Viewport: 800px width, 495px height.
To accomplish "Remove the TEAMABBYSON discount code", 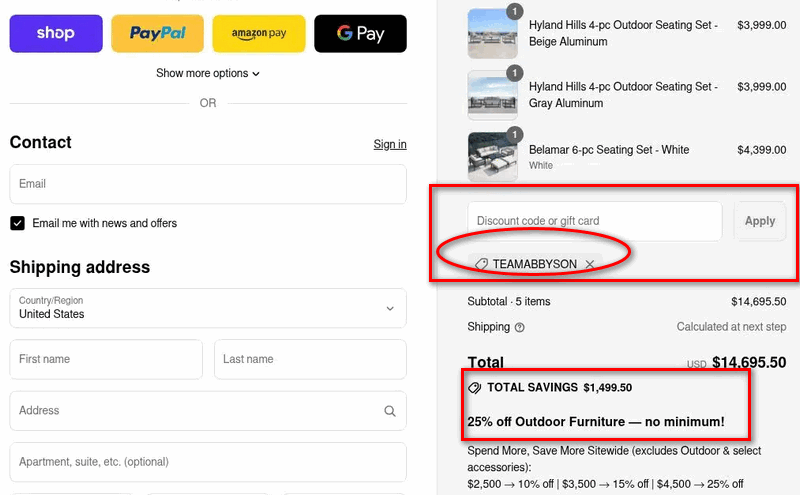I will [x=590, y=264].
